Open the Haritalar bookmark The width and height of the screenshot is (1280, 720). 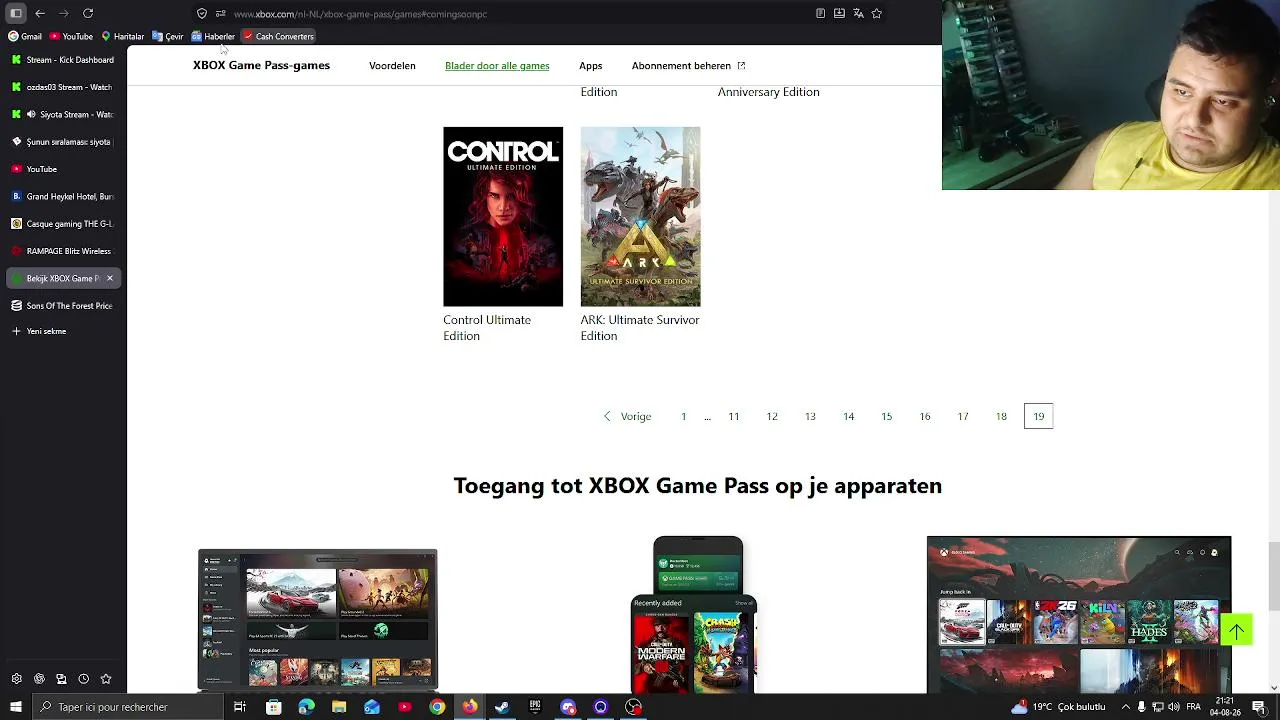click(122, 36)
